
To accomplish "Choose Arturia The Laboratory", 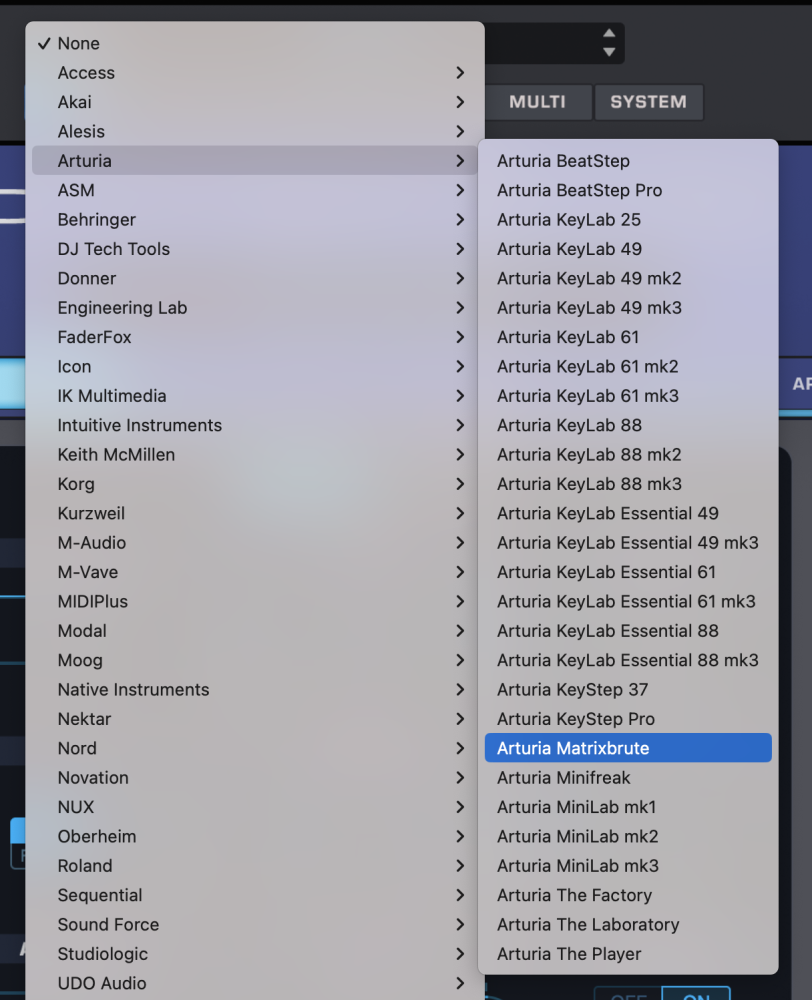I will [x=628, y=924].
